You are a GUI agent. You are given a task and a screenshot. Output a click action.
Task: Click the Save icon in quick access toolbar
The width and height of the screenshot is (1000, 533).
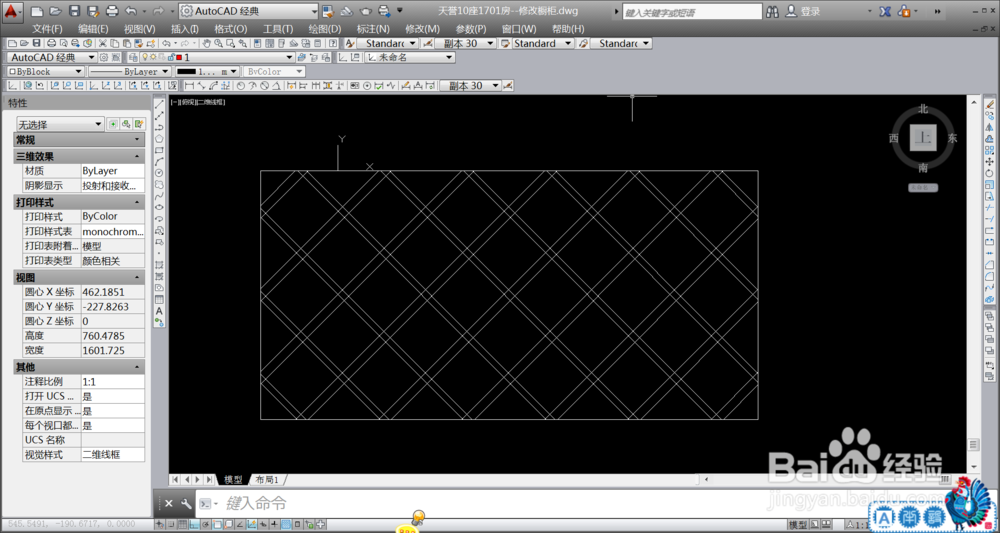(x=74, y=11)
